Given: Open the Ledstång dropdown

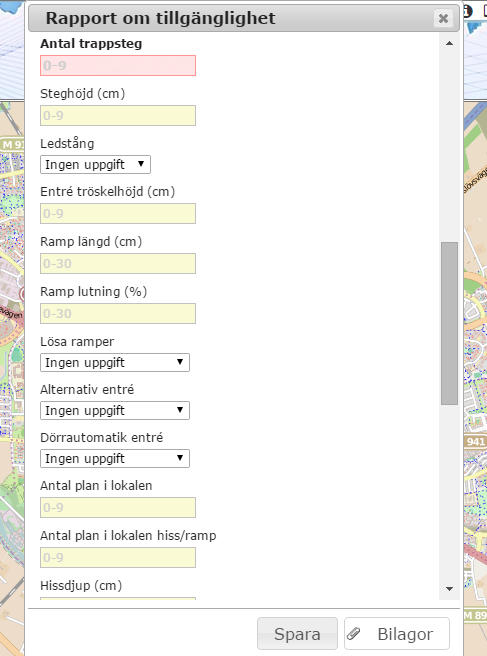Looking at the screenshot, I should tap(95, 164).
